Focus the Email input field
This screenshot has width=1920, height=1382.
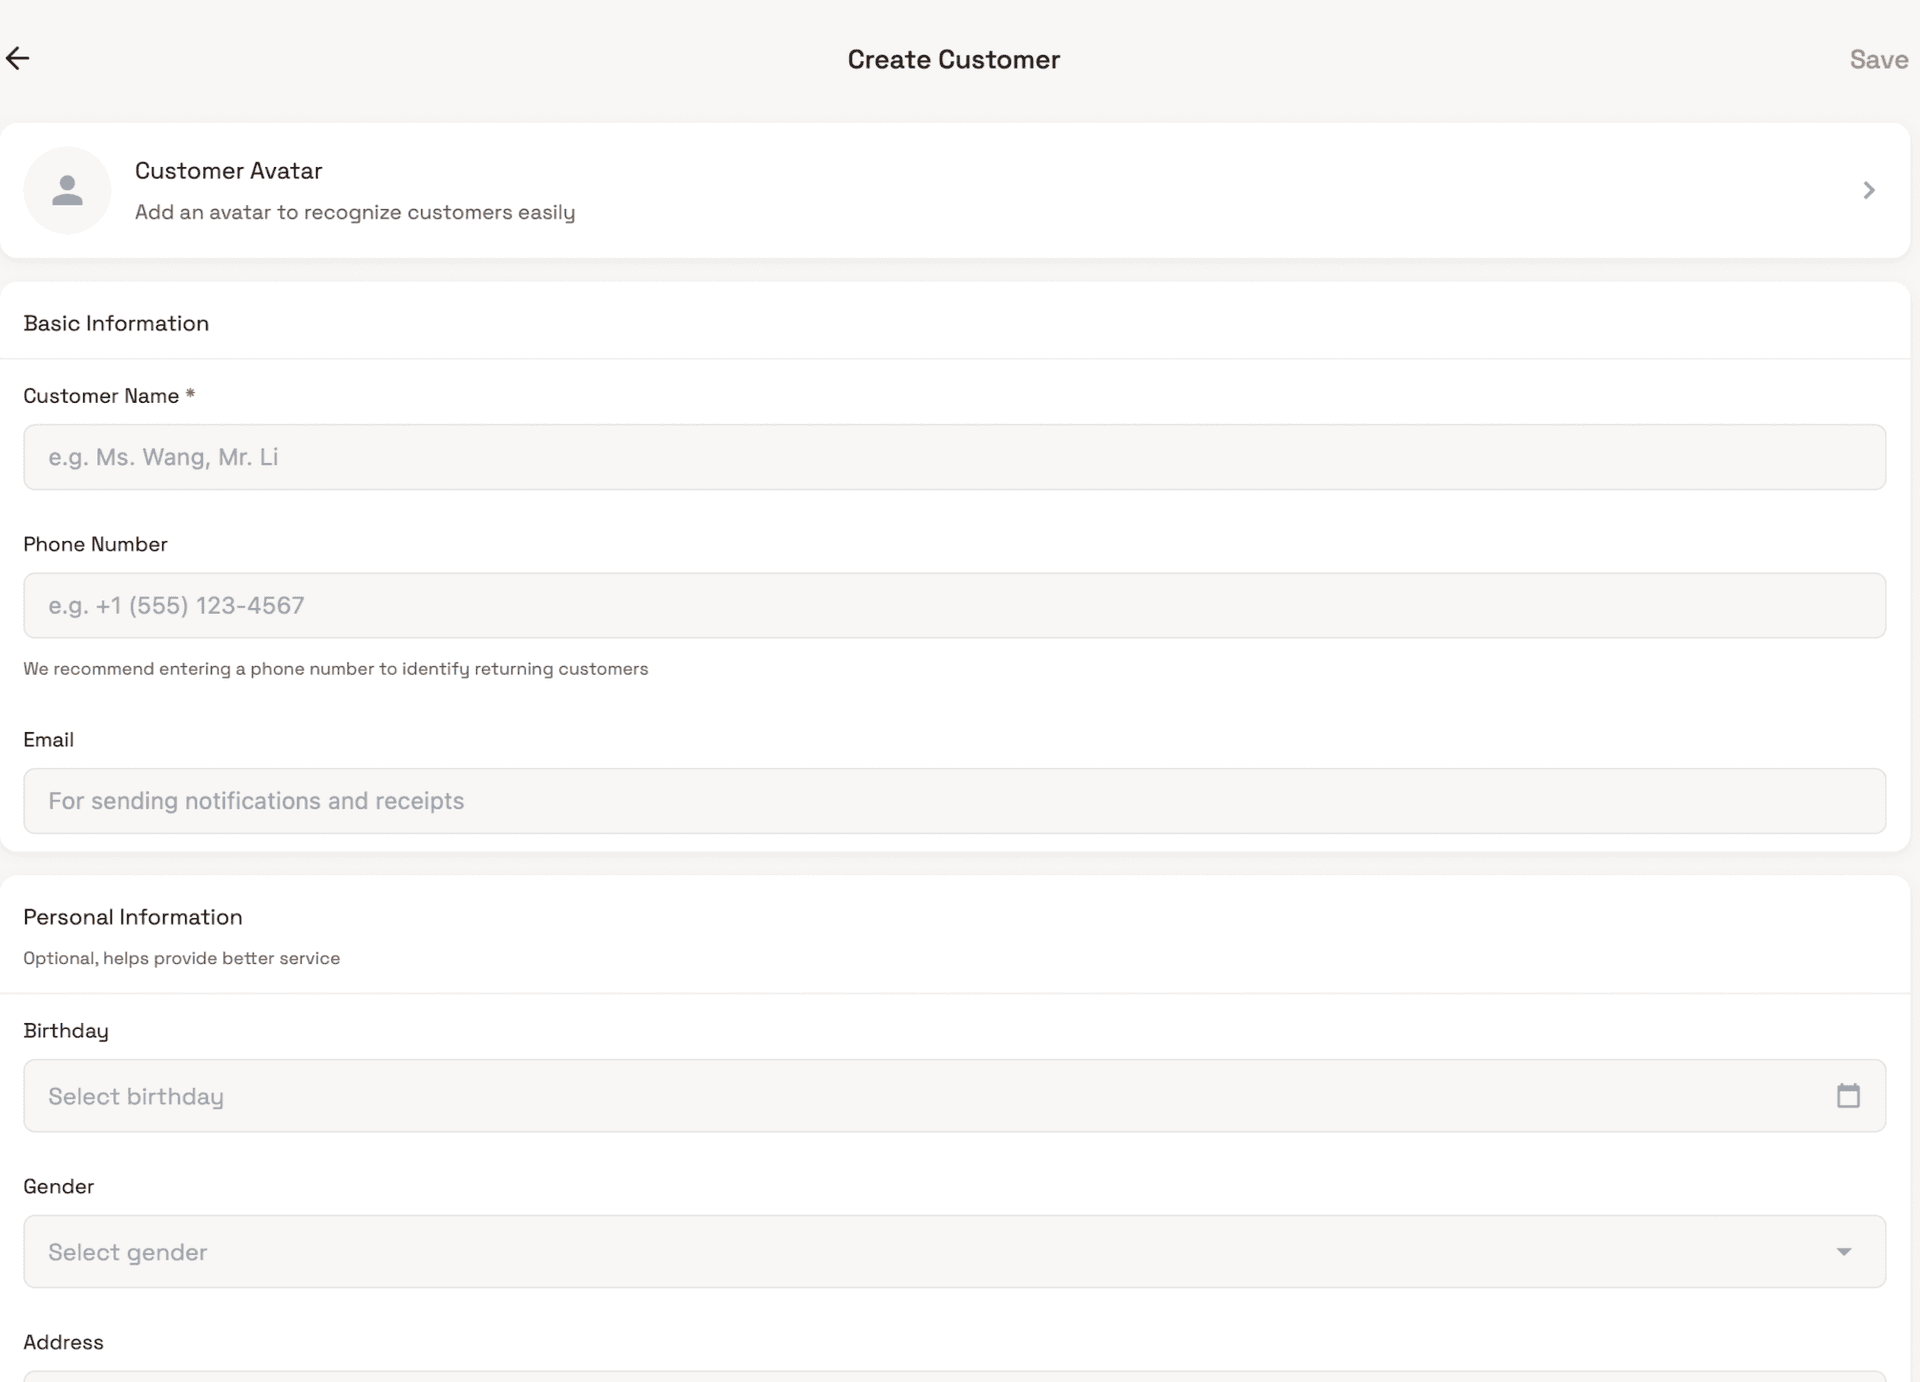pyautogui.click(x=954, y=800)
